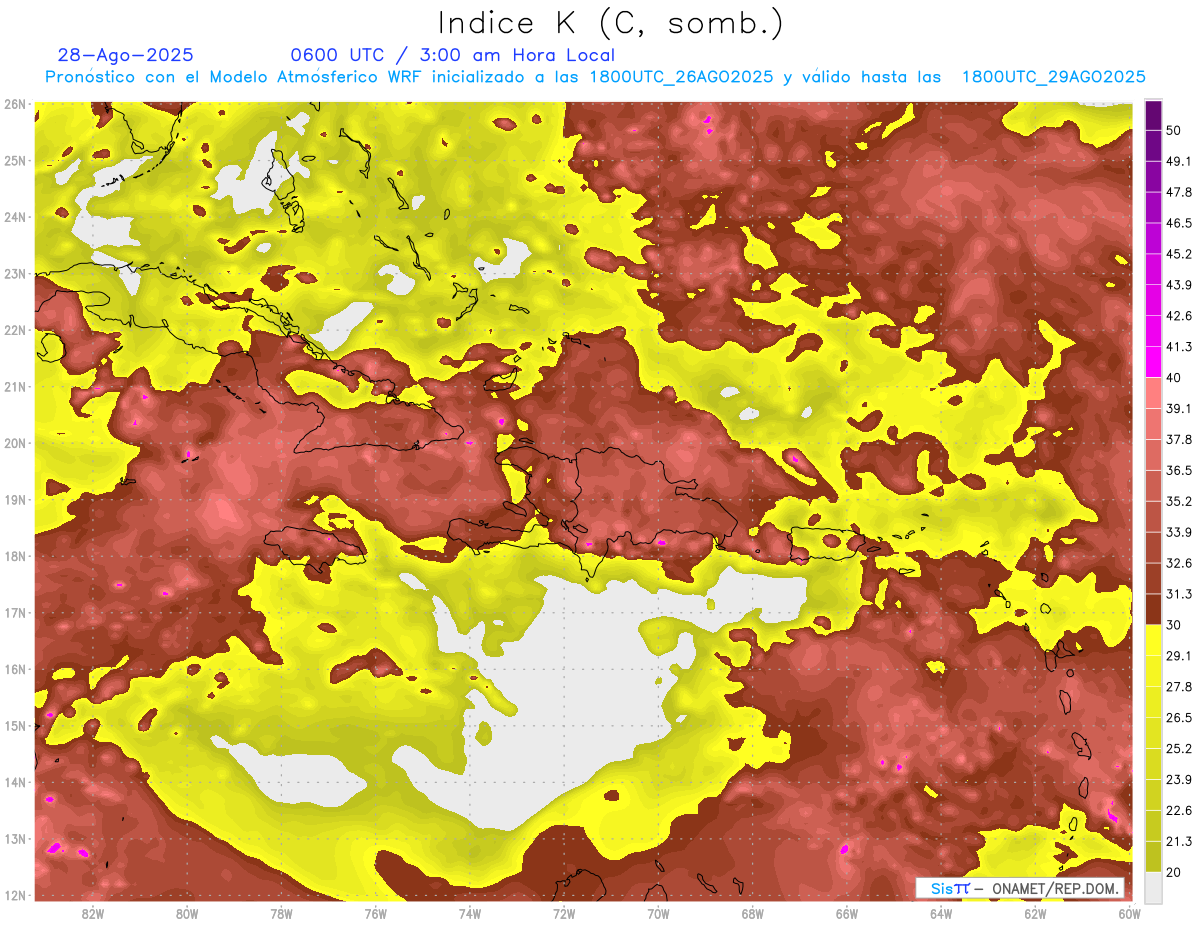Click the latitude label '22N'
Viewport: 1200px width, 927px height.
pyautogui.click(x=15, y=330)
